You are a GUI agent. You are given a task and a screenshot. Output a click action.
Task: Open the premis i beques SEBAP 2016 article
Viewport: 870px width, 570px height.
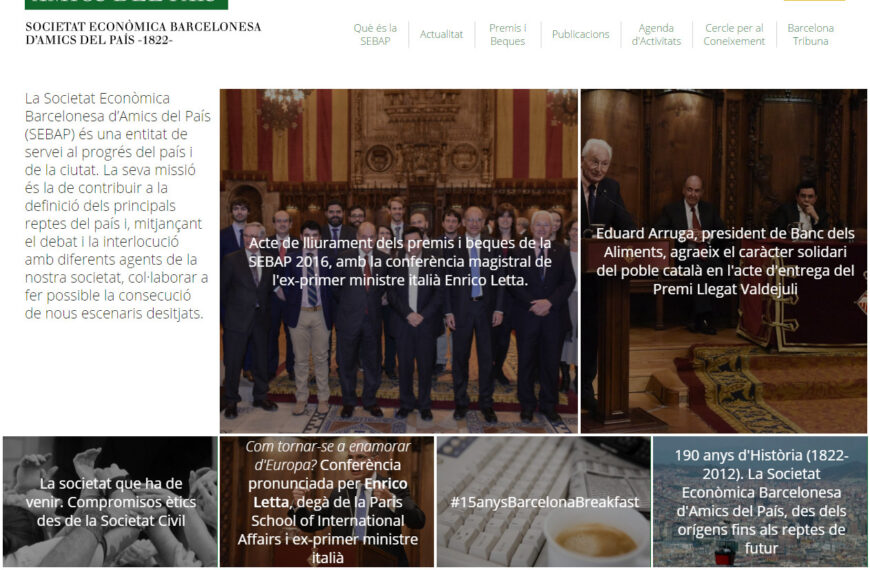click(x=399, y=261)
